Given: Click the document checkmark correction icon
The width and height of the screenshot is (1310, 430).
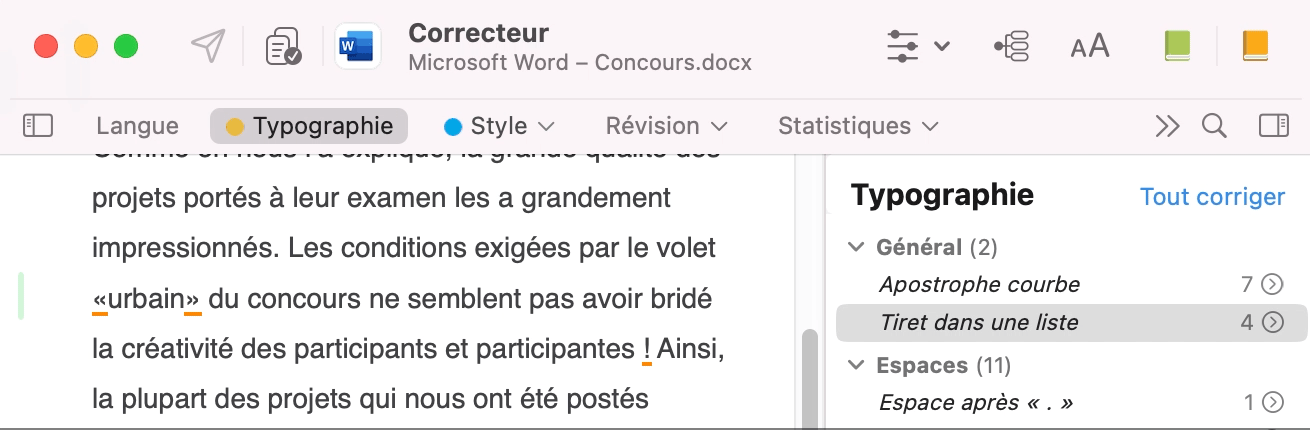Looking at the screenshot, I should 283,47.
